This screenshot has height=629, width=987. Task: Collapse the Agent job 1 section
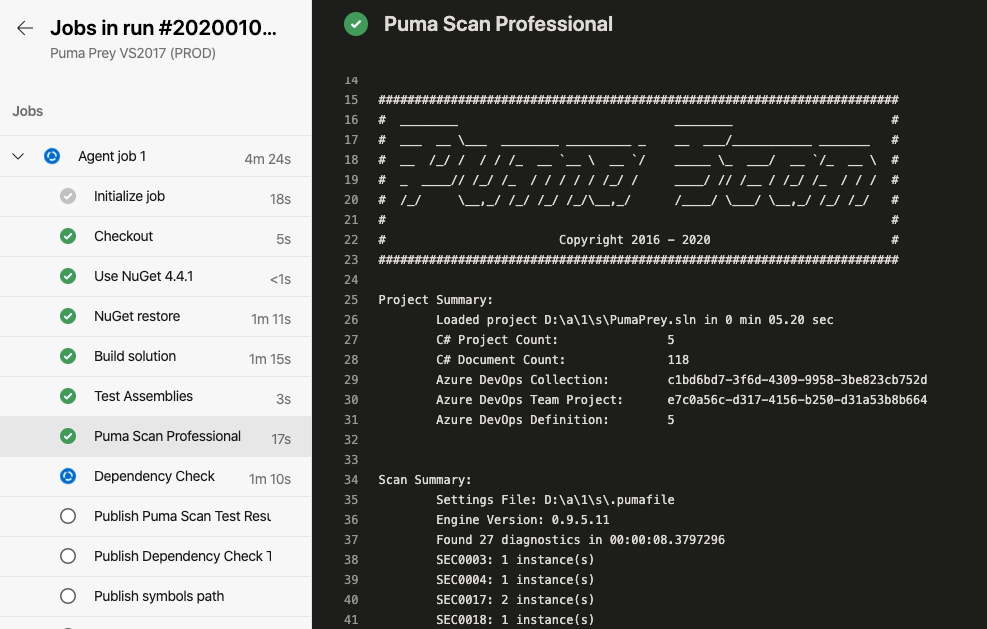pyautogui.click(x=17, y=157)
